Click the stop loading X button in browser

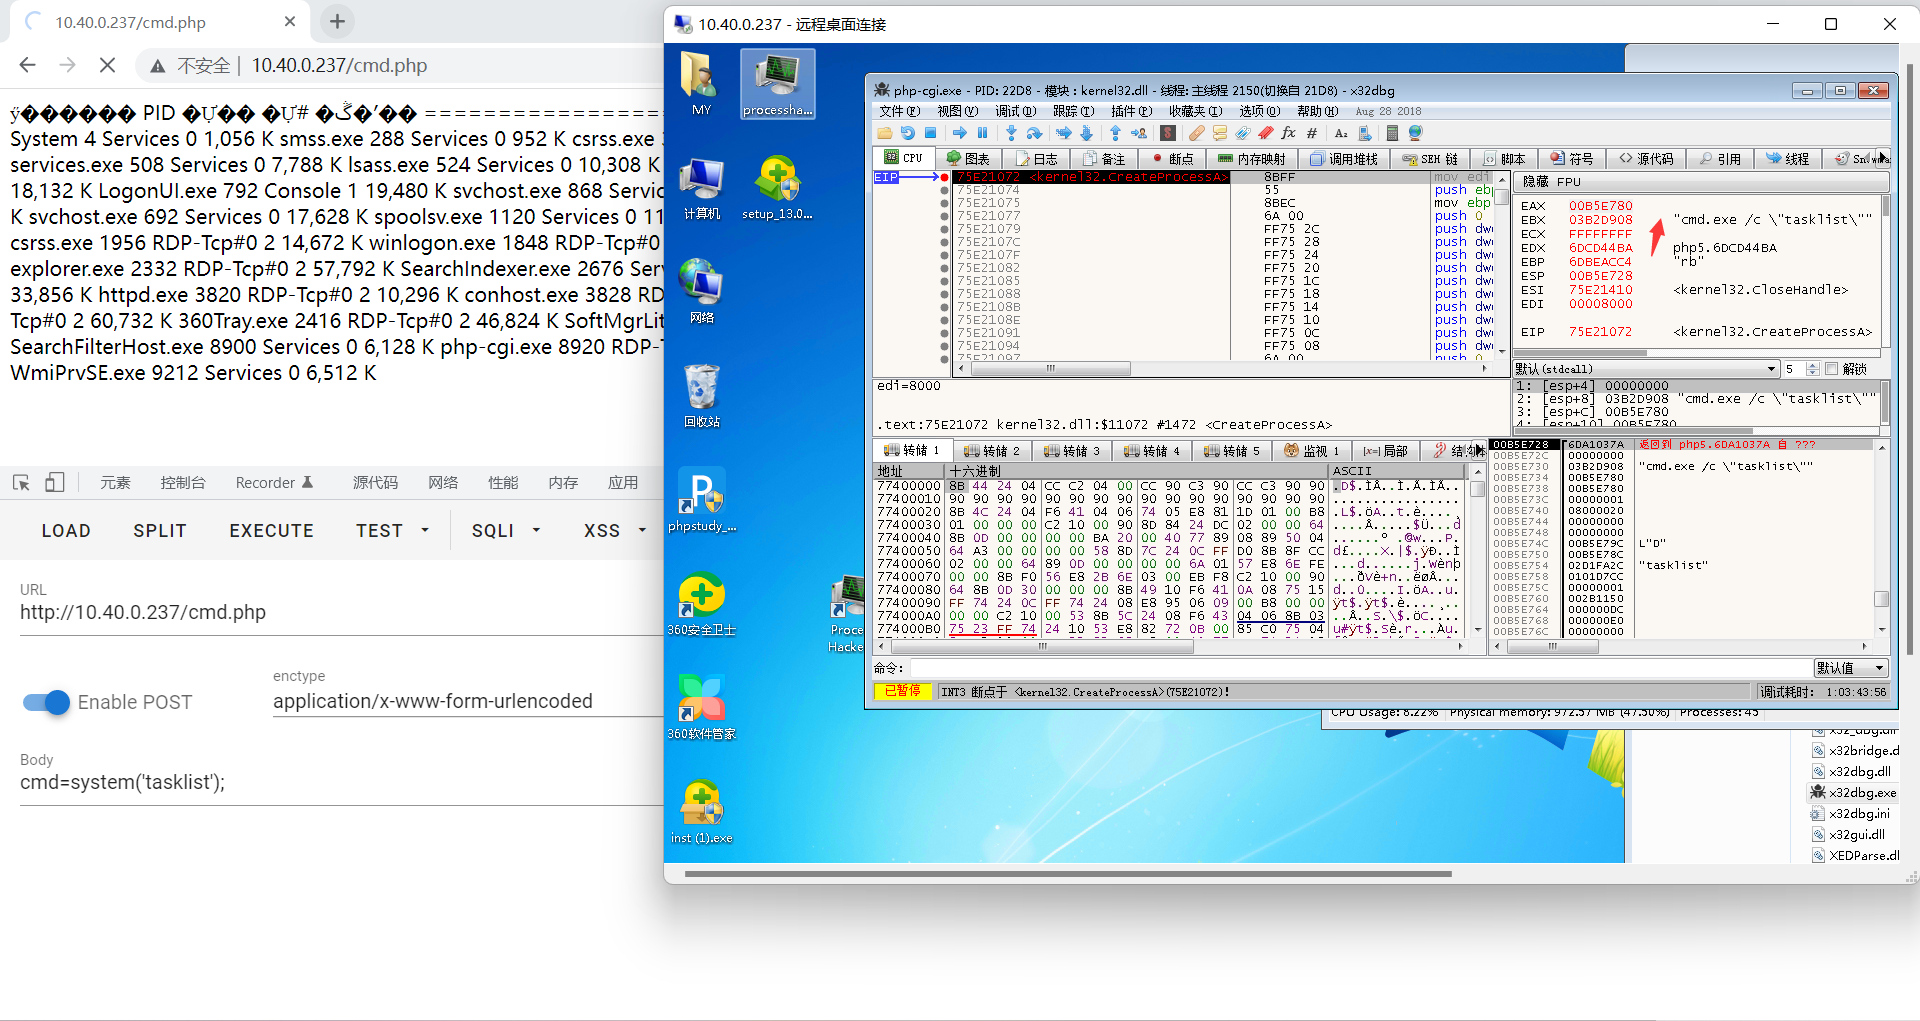click(108, 65)
